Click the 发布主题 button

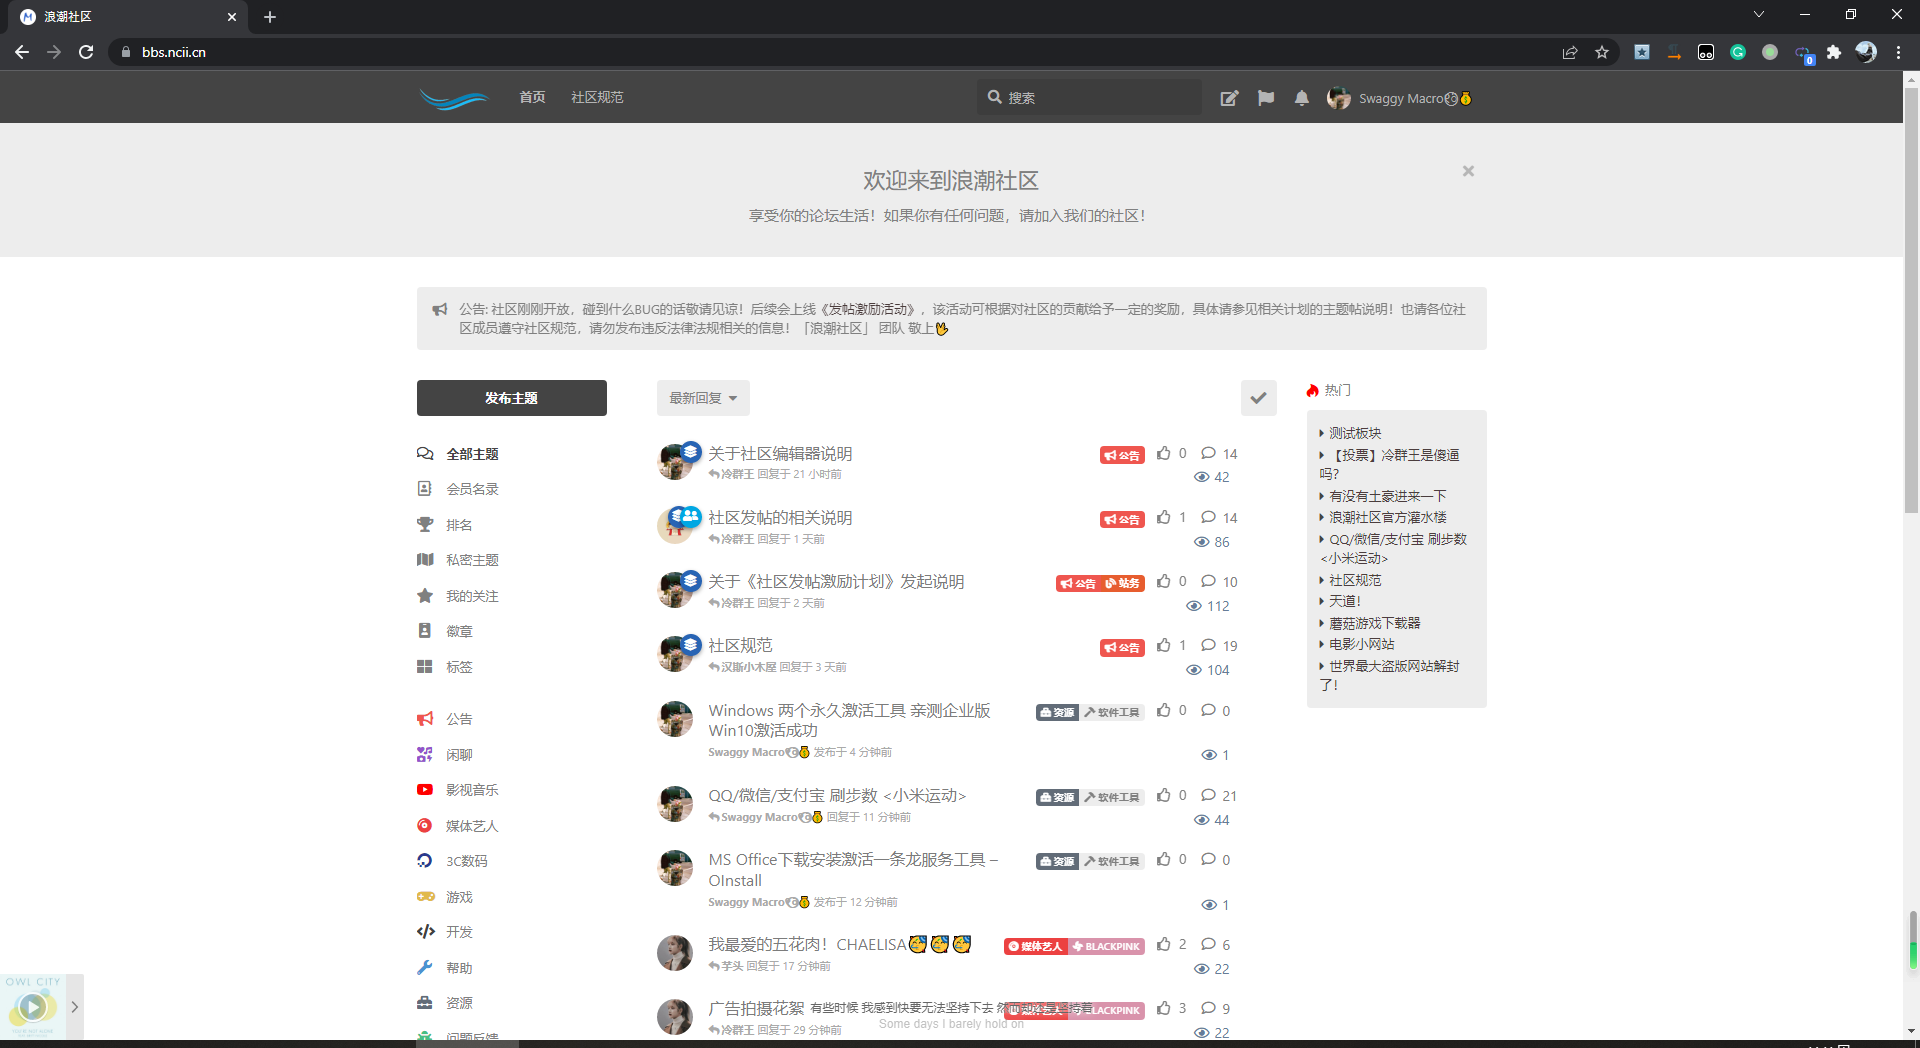coord(511,397)
